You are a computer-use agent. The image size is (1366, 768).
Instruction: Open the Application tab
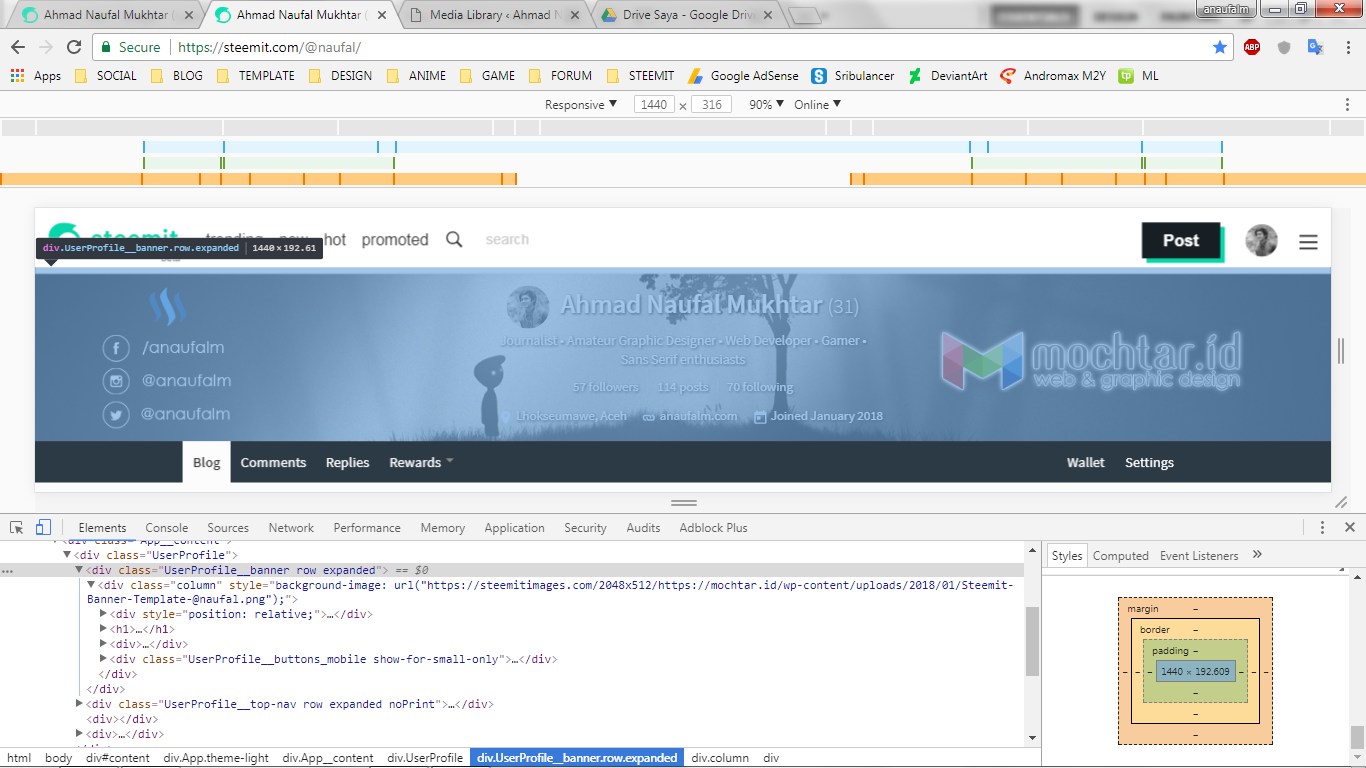coord(514,528)
